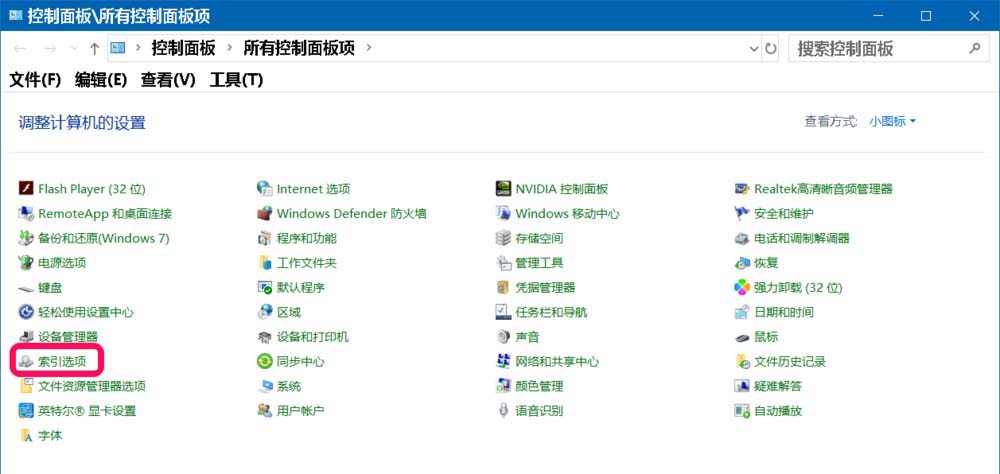Click the 搜索控制面板 search box
The image size is (1000, 474).
point(877,48)
